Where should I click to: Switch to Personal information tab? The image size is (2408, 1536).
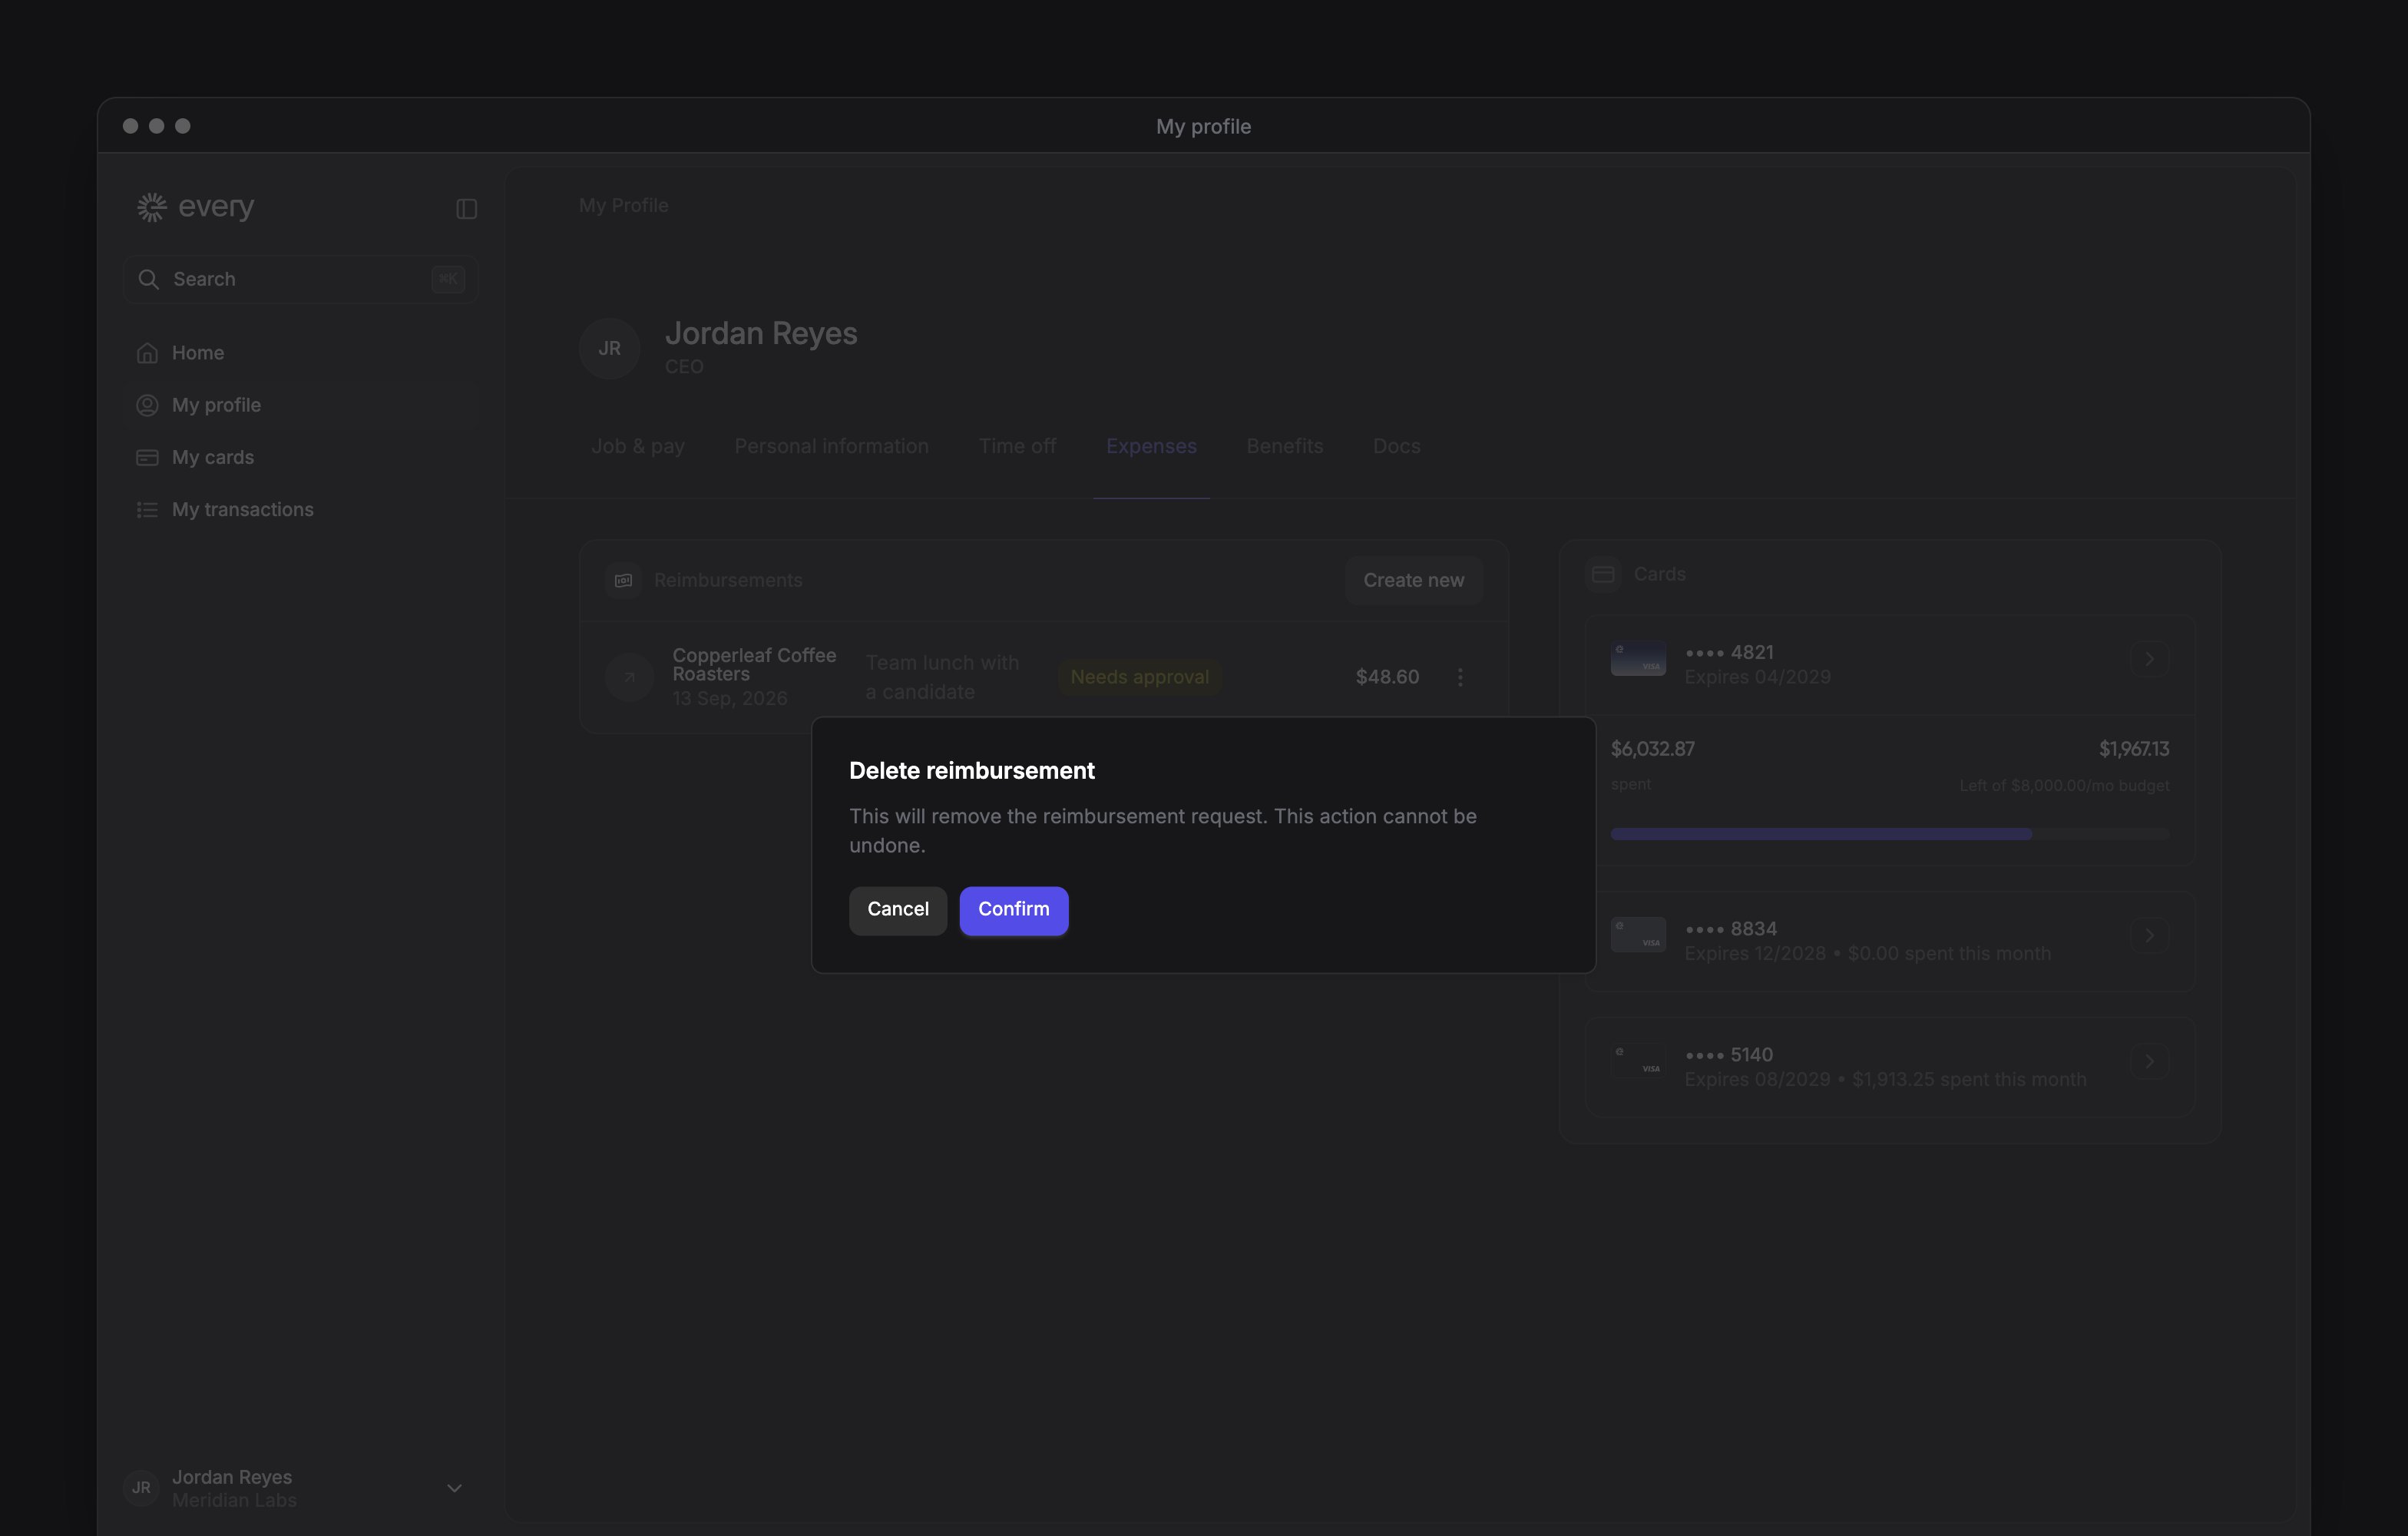point(831,446)
